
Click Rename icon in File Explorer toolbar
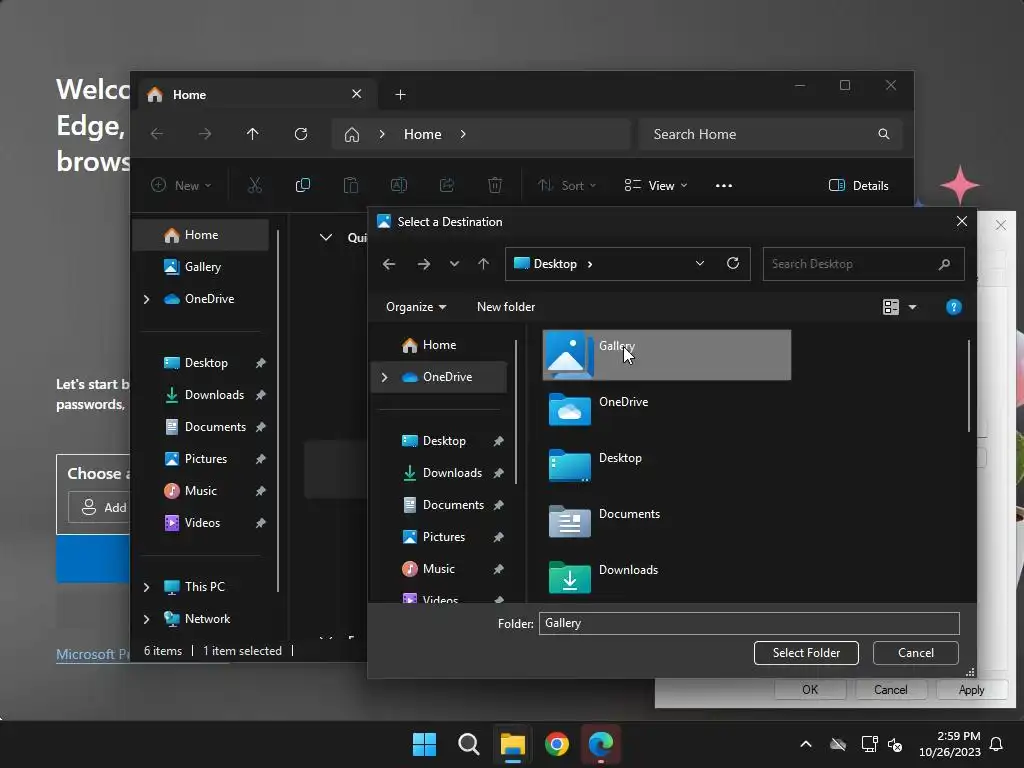pyautogui.click(x=398, y=185)
